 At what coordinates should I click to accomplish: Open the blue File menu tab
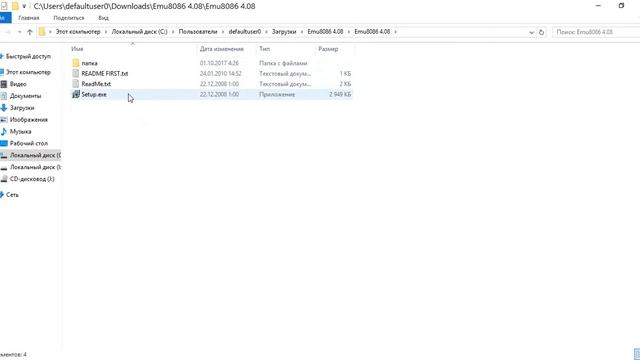[x=5, y=18]
